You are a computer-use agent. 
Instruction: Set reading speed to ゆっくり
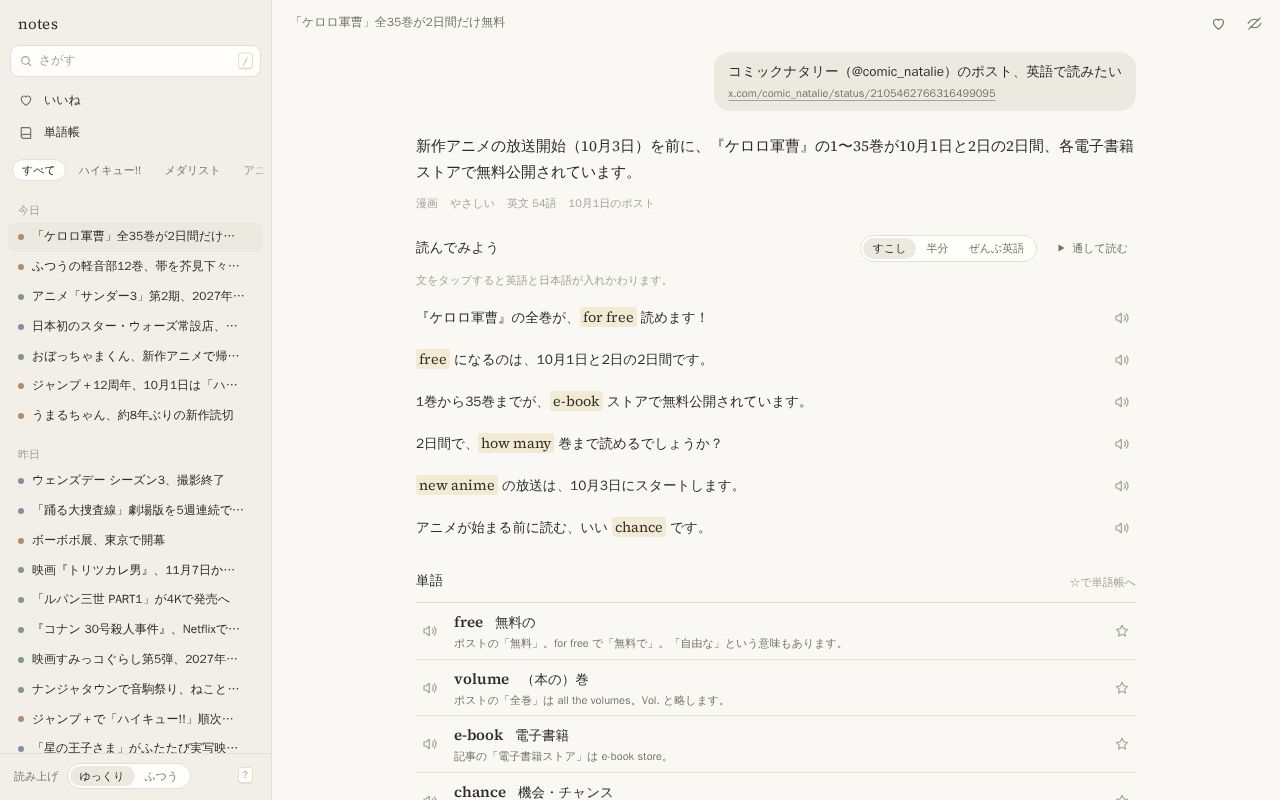(x=102, y=776)
